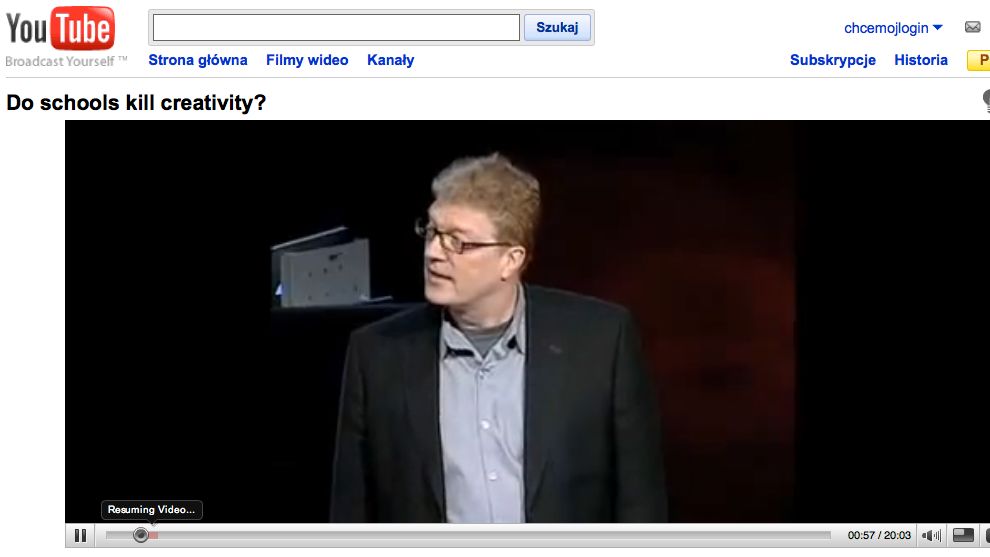Open the Kanały link
This screenshot has width=990, height=557.
pos(390,60)
